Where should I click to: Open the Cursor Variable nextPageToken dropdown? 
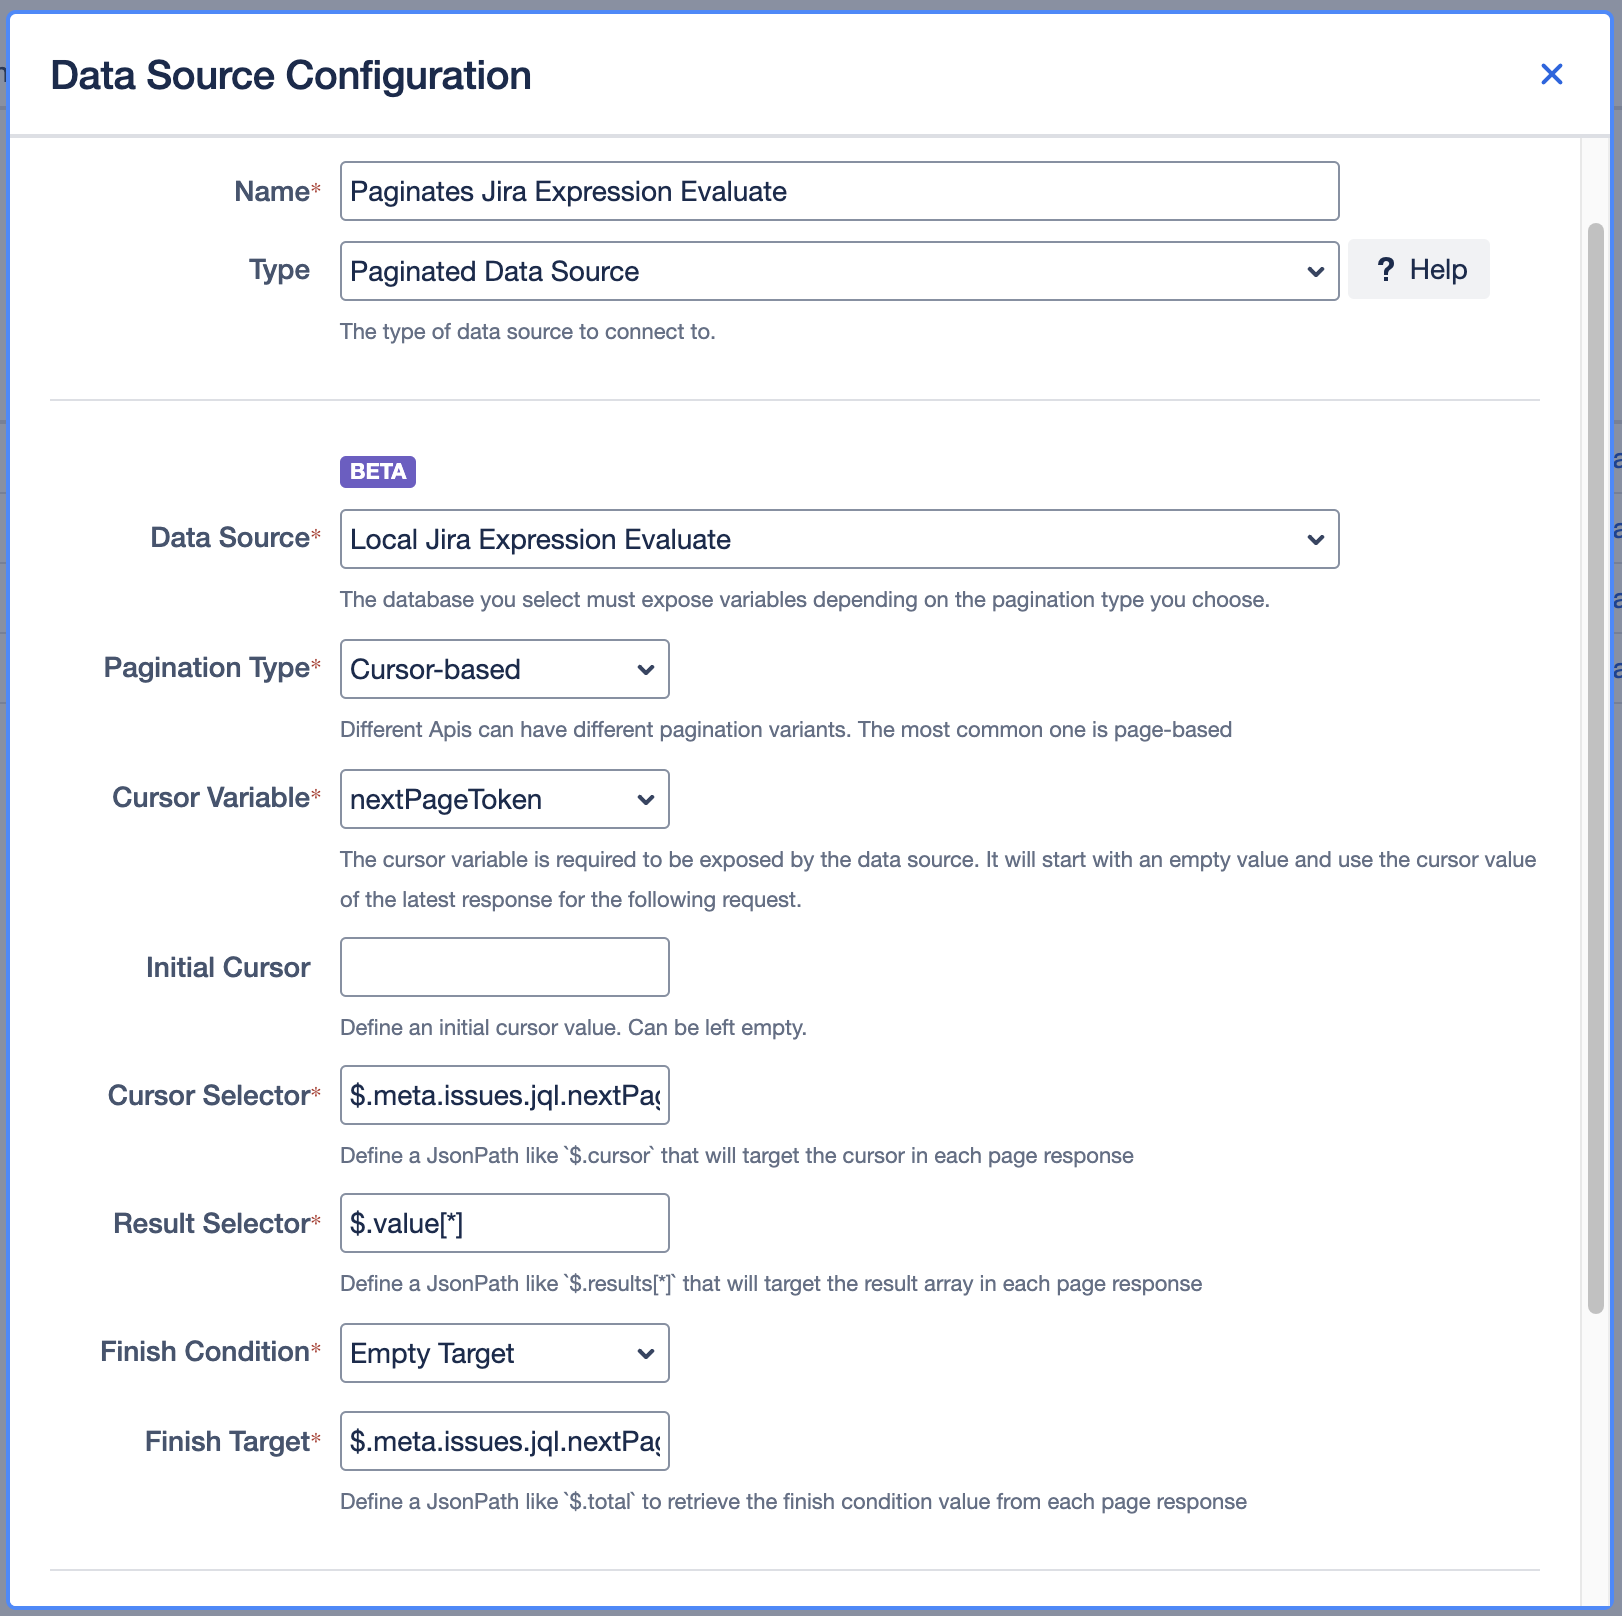[504, 799]
